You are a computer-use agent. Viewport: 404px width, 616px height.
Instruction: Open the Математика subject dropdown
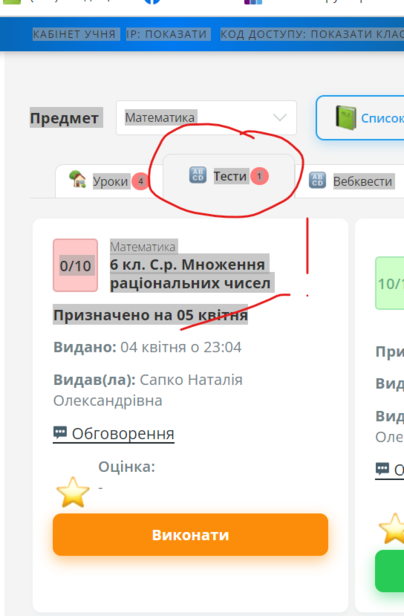[x=206, y=117]
